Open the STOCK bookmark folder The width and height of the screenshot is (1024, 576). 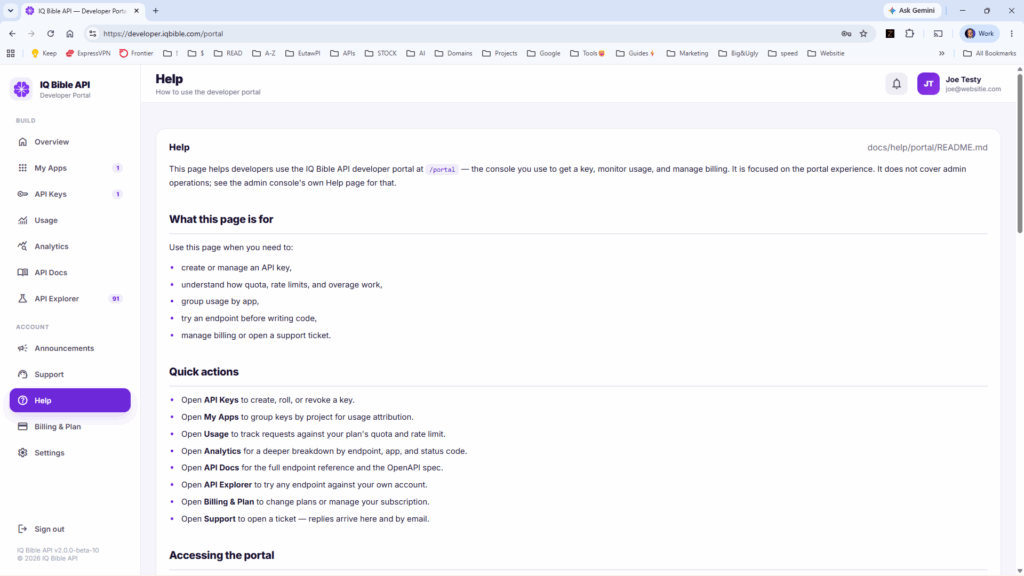pyautogui.click(x=381, y=54)
